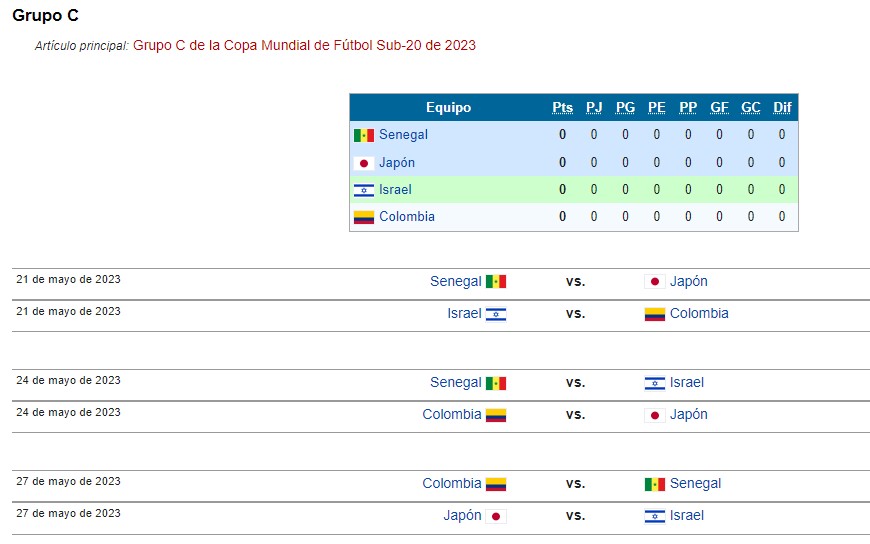Click the Israel flag in standings table
The image size is (870, 544).
[x=364, y=190]
